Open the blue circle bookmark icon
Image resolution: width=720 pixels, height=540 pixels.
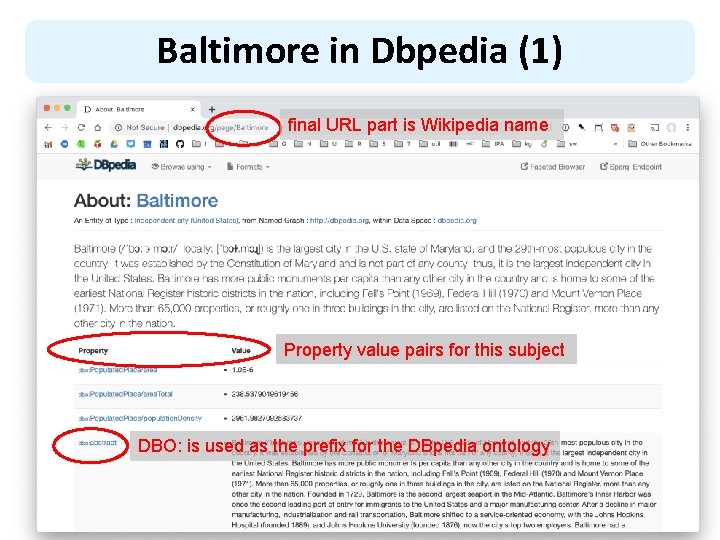click(64, 144)
